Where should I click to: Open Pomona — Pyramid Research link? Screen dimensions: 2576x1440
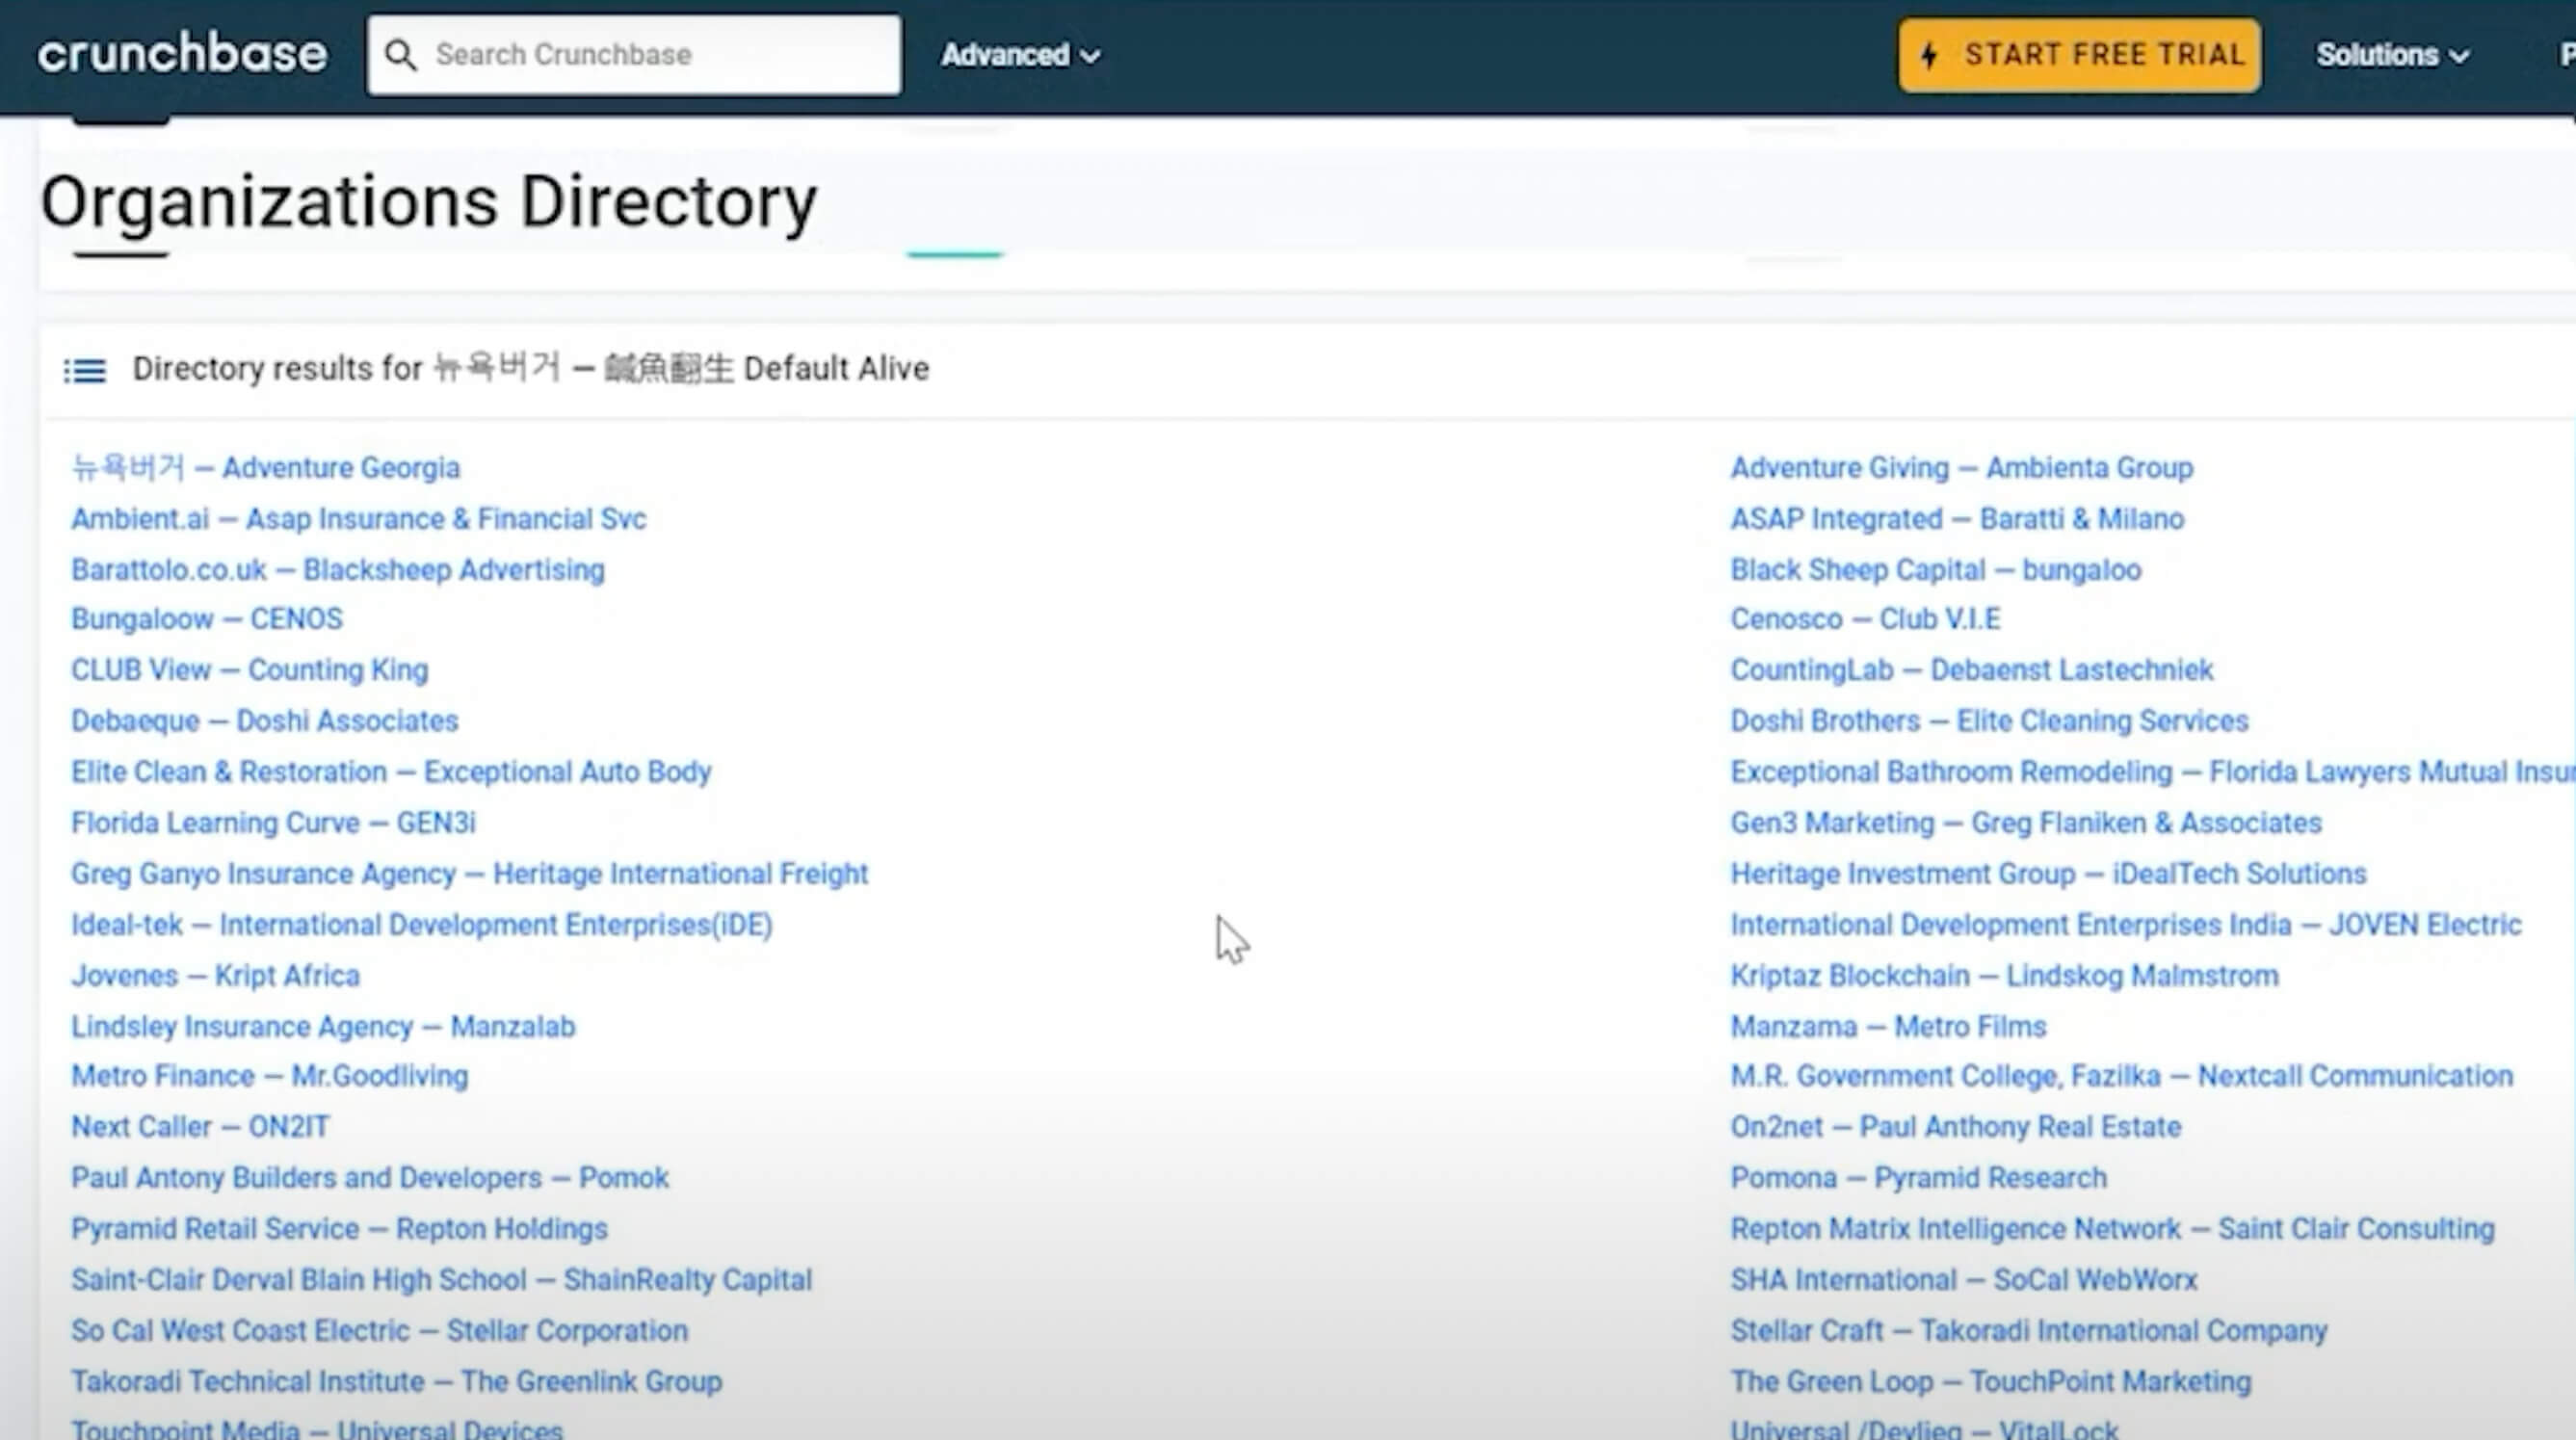1918,1178
